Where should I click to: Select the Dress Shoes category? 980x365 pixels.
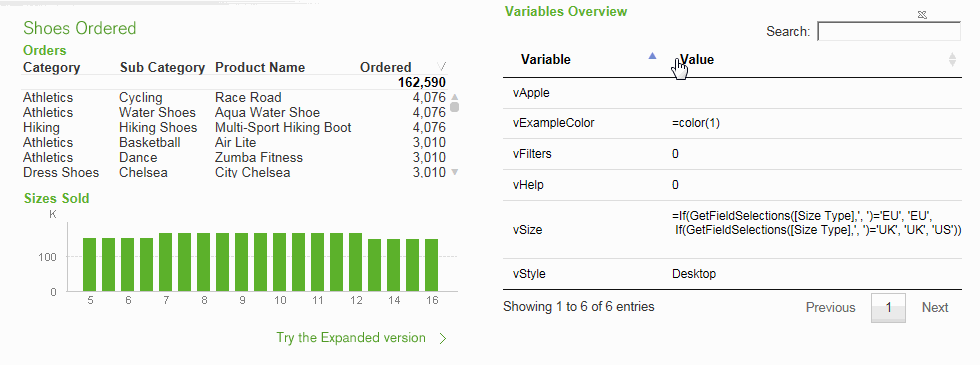(61, 172)
